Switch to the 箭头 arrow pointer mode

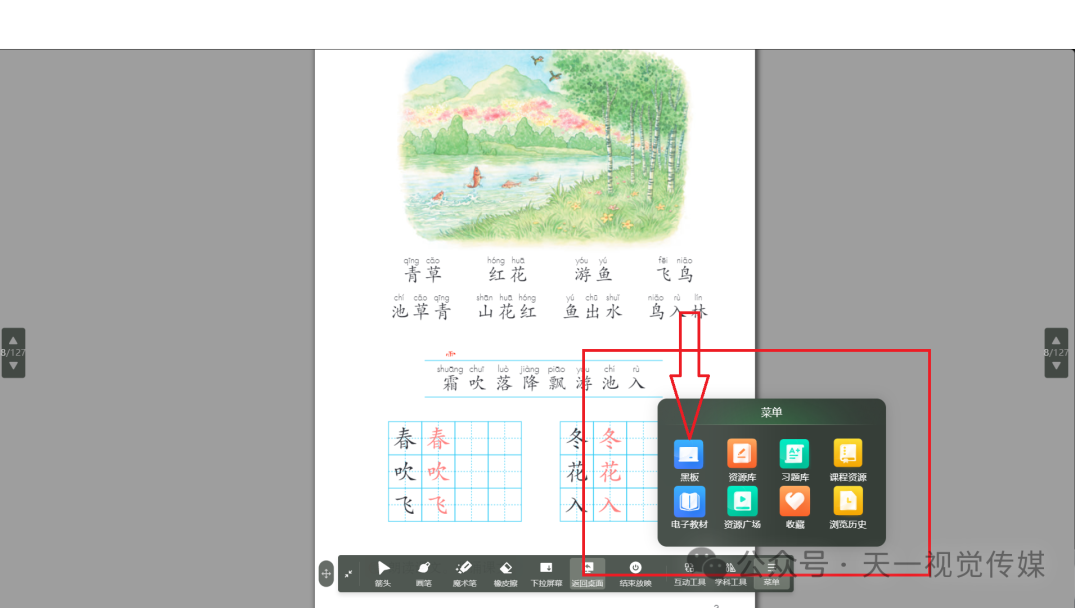(382, 570)
